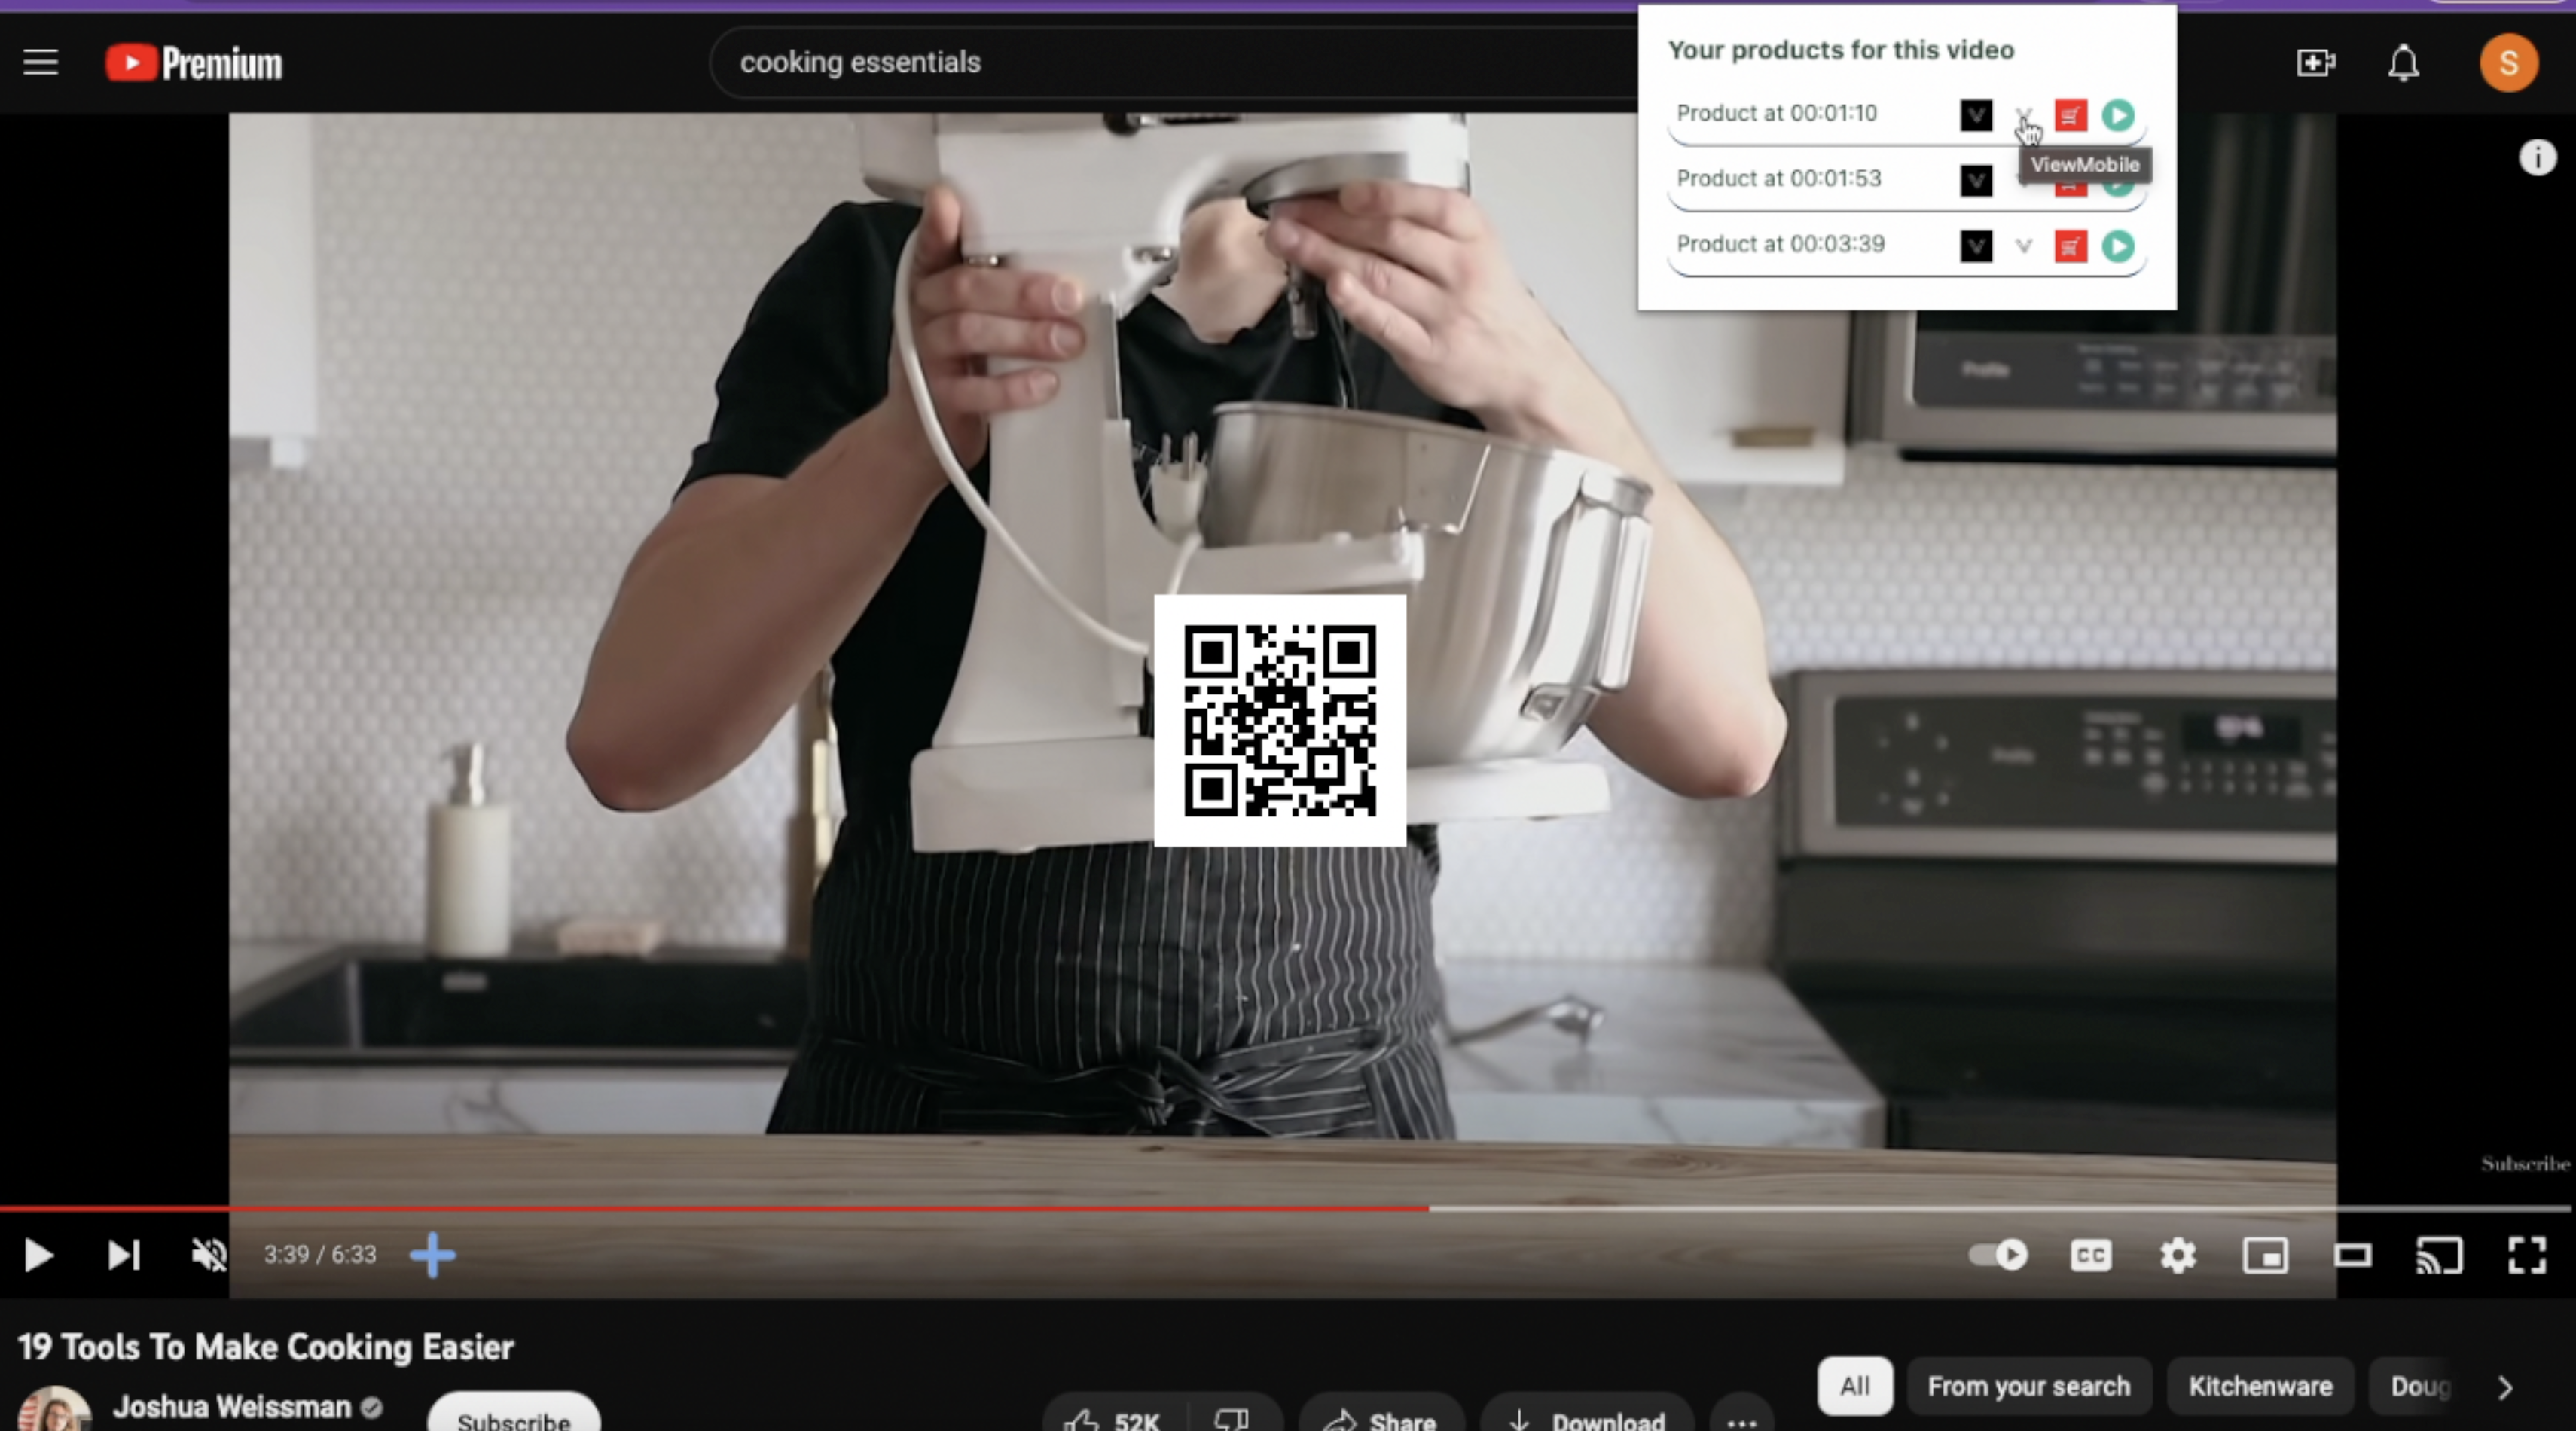Viewport: 2576px width, 1431px height.
Task: Play the paused video
Action: (38, 1255)
